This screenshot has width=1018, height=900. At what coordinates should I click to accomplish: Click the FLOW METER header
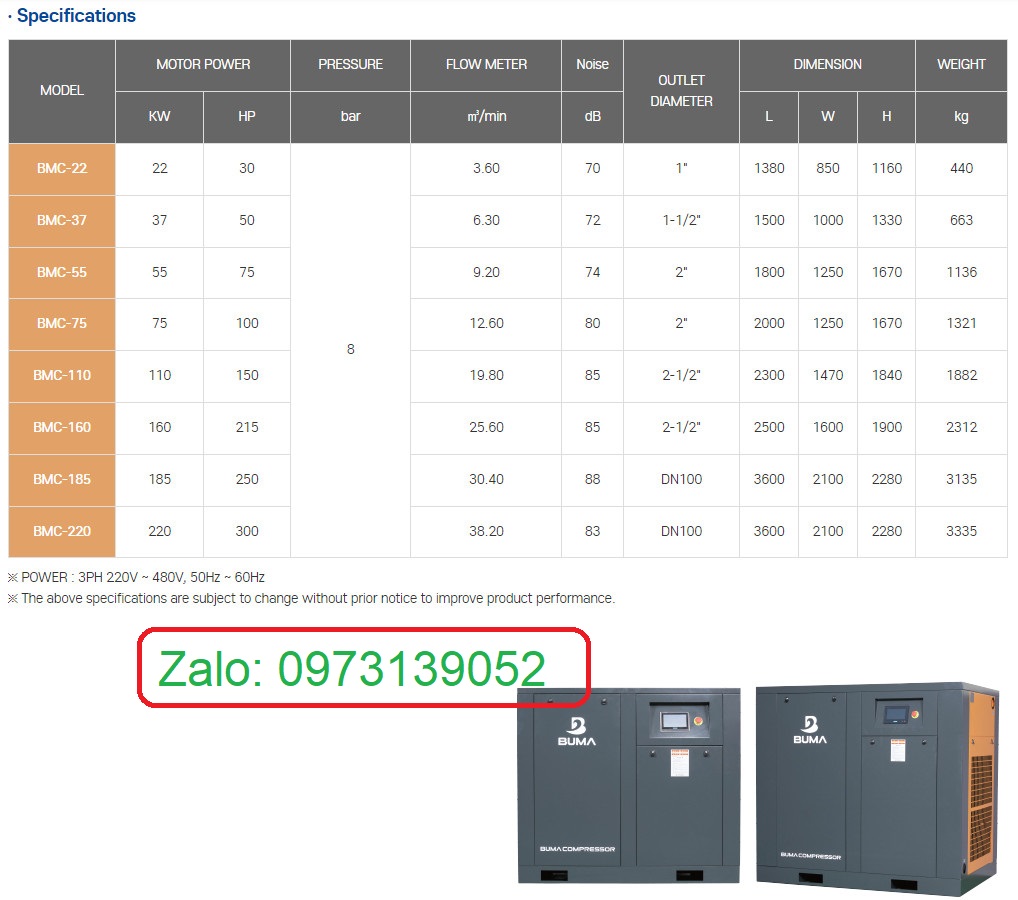(486, 64)
